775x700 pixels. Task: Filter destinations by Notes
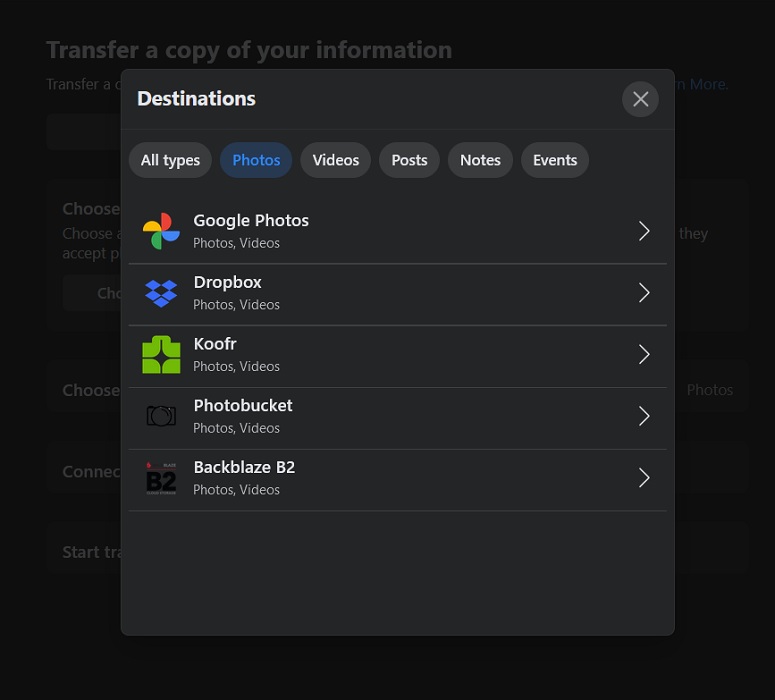(x=480, y=160)
